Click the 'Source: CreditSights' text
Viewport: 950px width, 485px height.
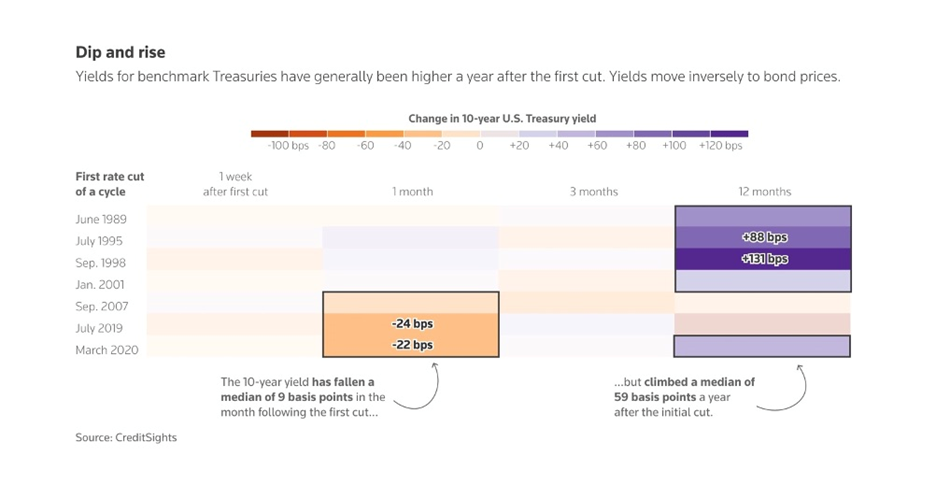(125, 438)
